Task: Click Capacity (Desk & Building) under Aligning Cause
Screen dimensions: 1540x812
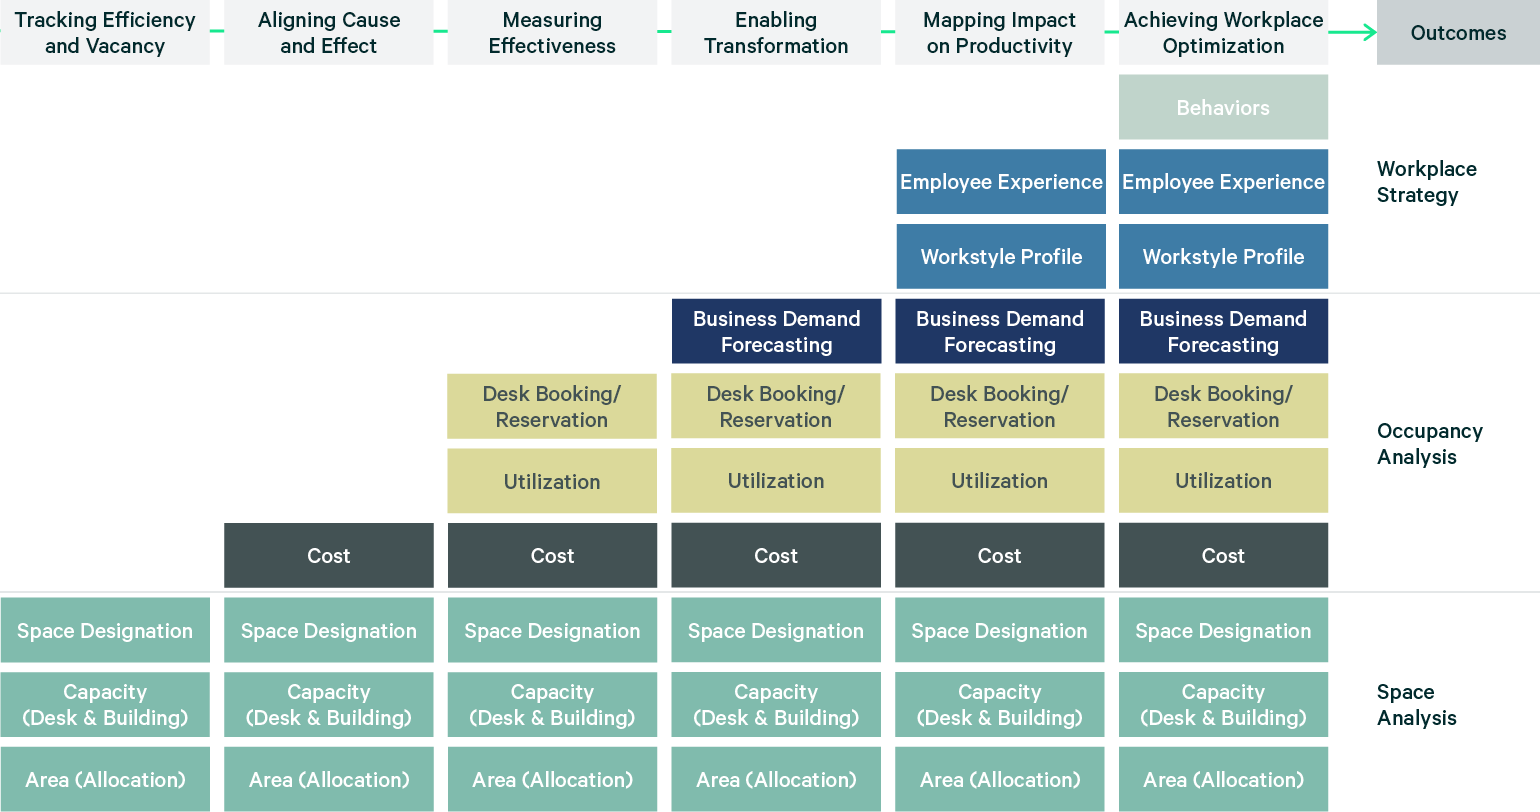Action: point(329,705)
